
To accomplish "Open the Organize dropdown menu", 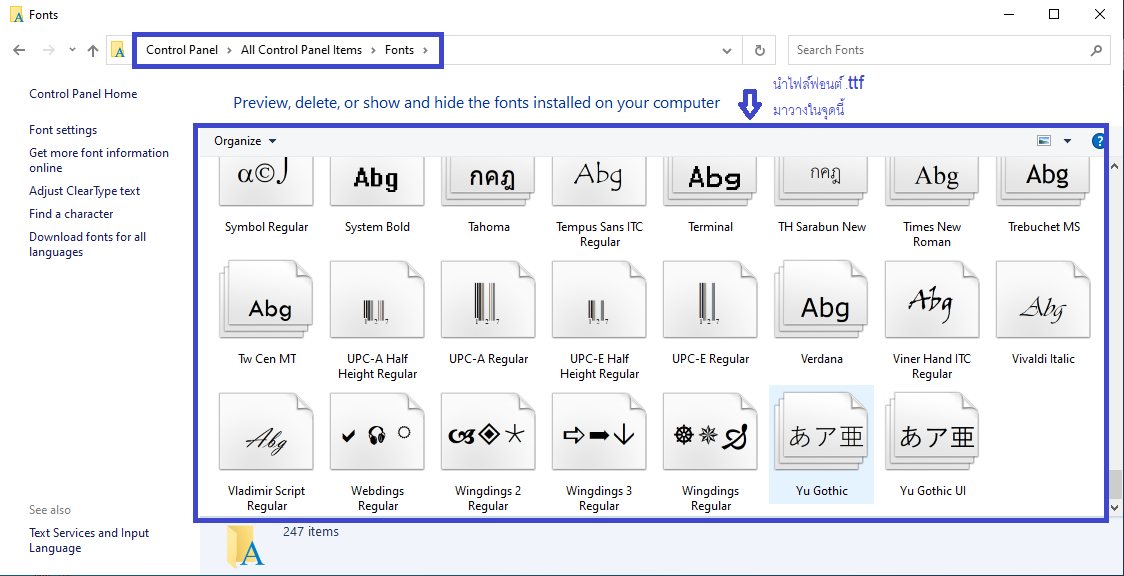I will [x=245, y=141].
